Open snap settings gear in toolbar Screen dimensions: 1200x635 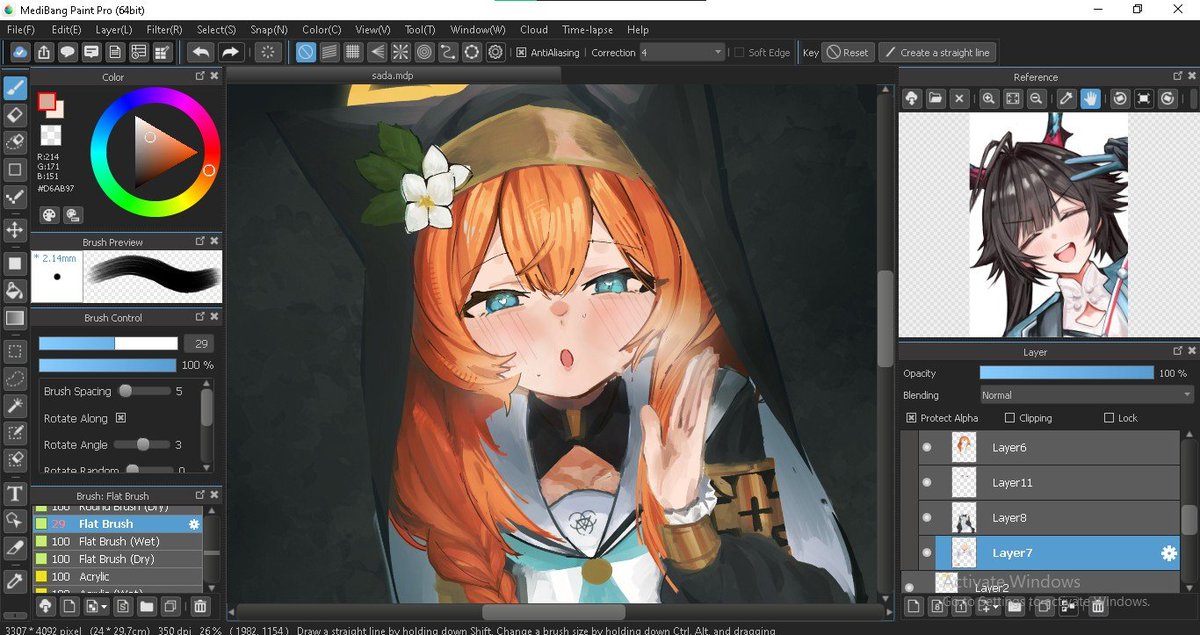pyautogui.click(x=495, y=52)
